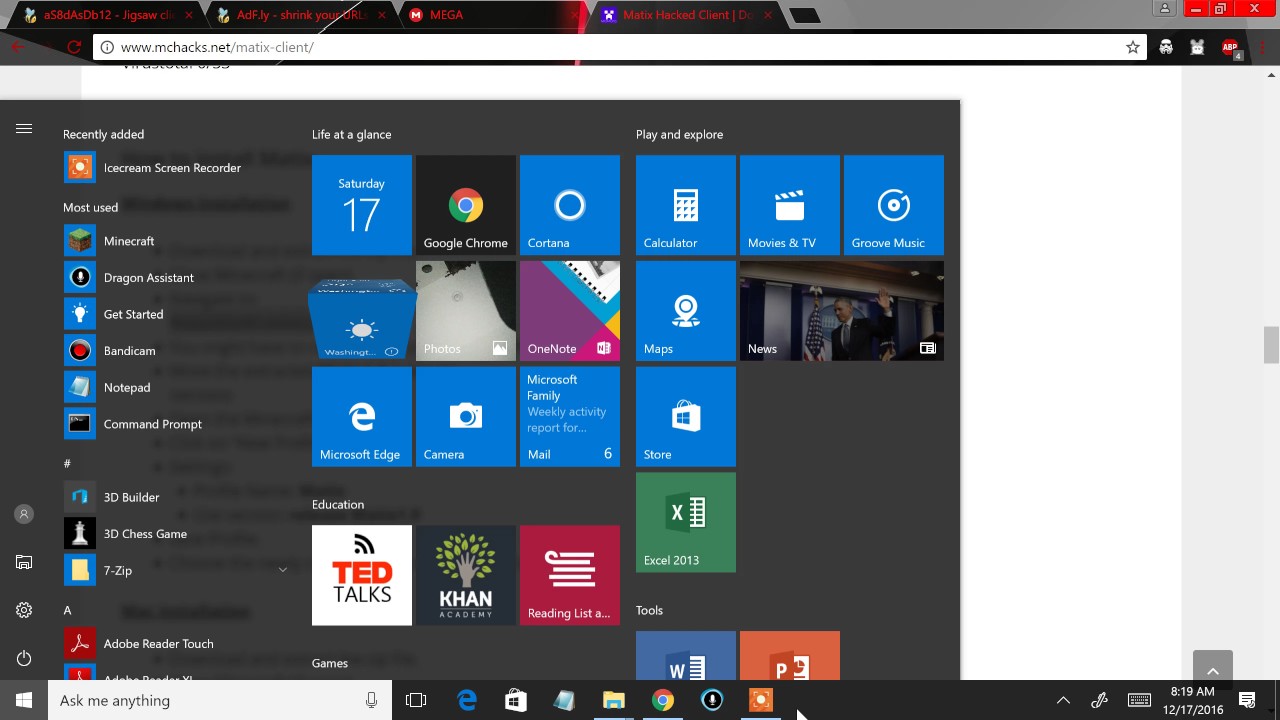The width and height of the screenshot is (1280, 720).
Task: Open the Power options button
Action: [24, 658]
